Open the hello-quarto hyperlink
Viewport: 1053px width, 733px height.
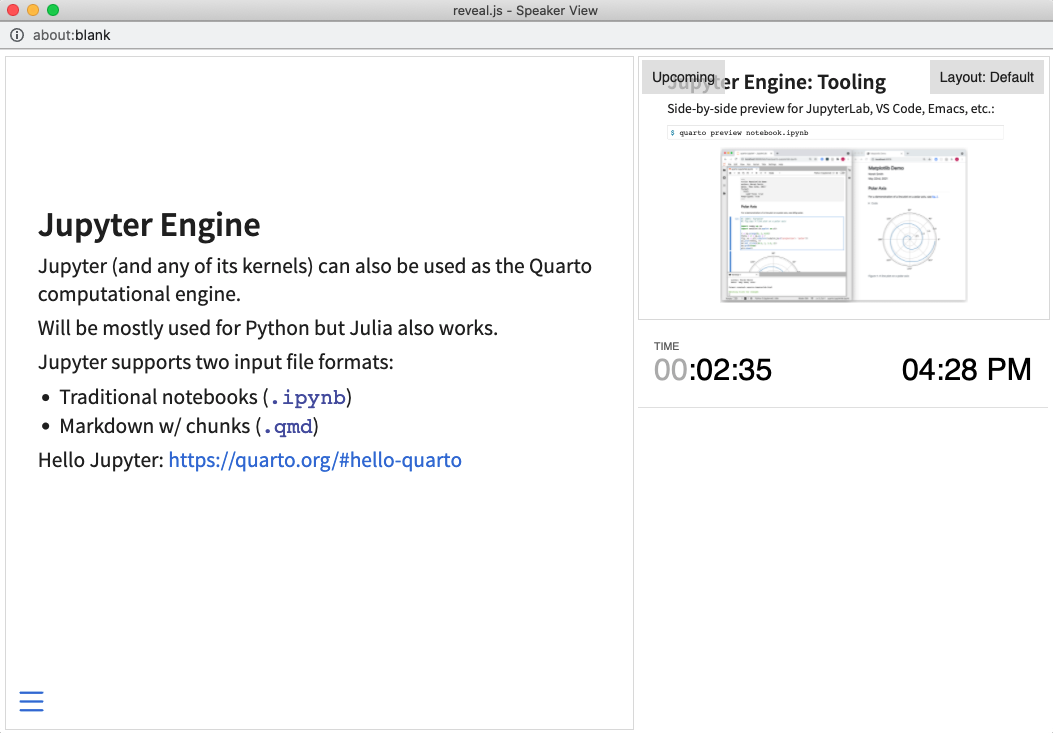315,459
